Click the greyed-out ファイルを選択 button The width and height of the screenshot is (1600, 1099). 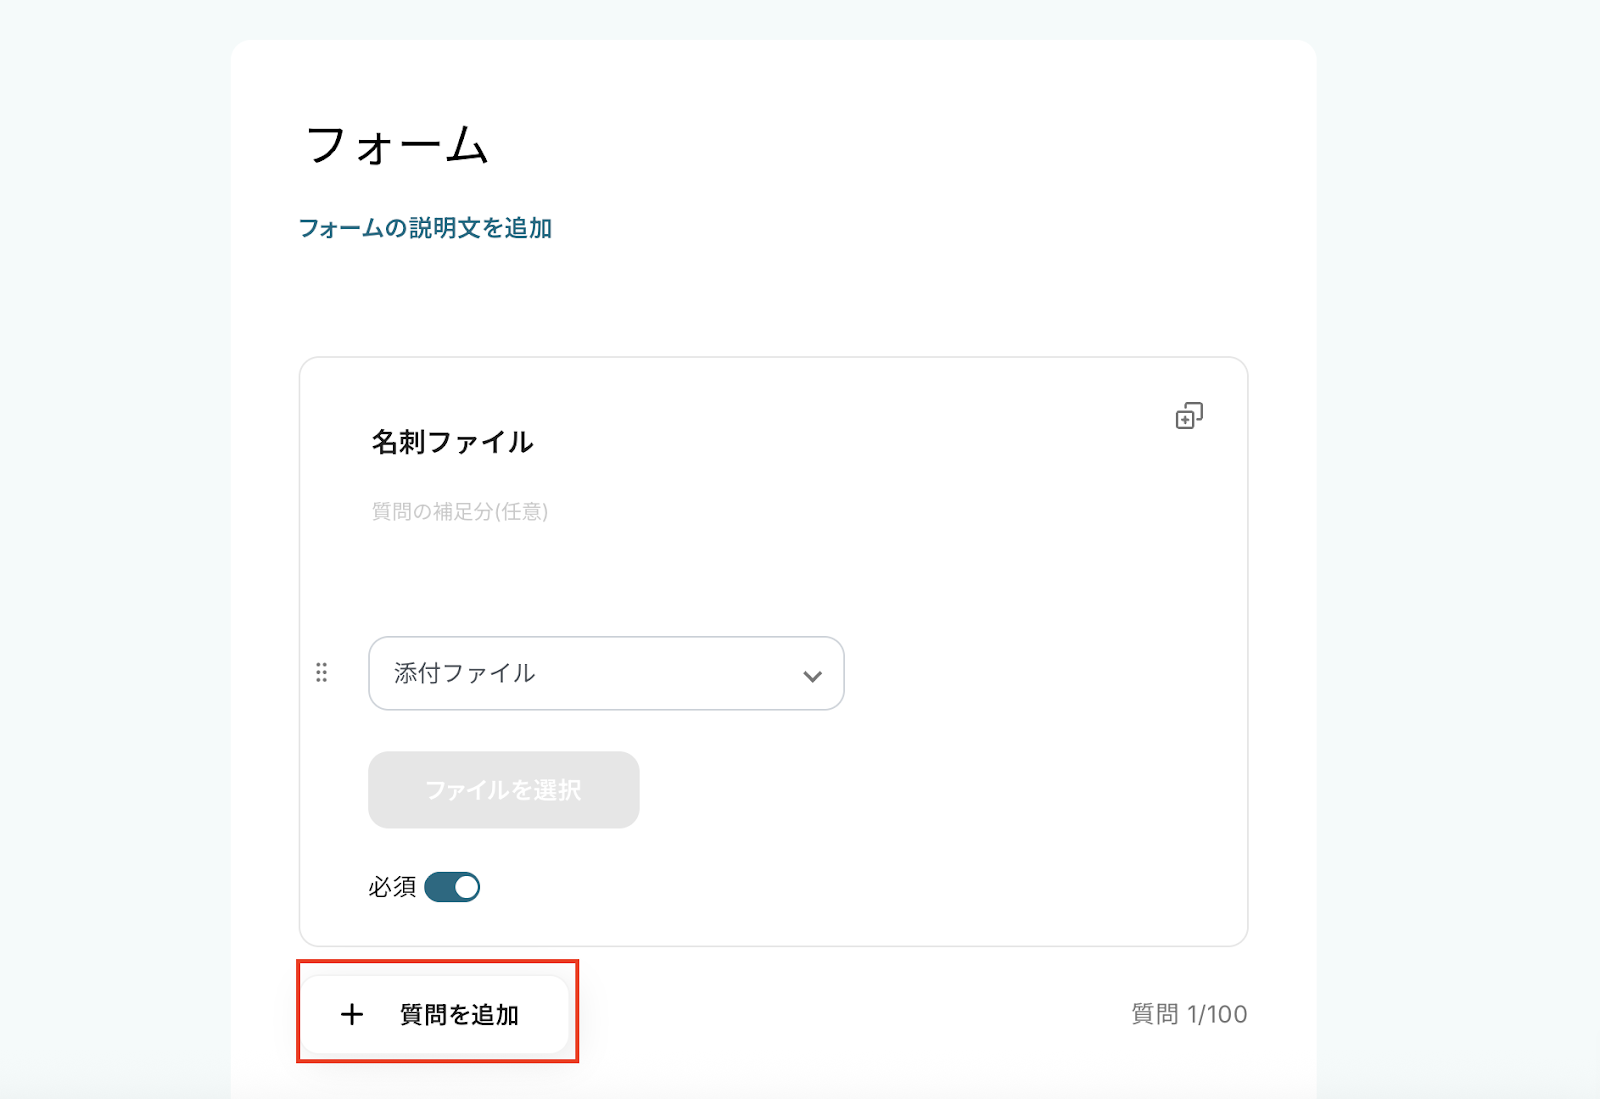click(x=504, y=790)
